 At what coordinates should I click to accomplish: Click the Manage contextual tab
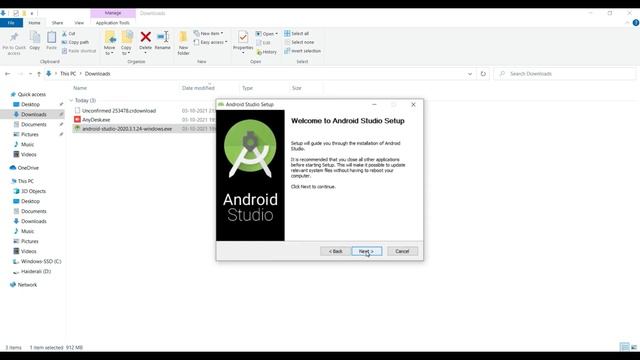coord(113,13)
